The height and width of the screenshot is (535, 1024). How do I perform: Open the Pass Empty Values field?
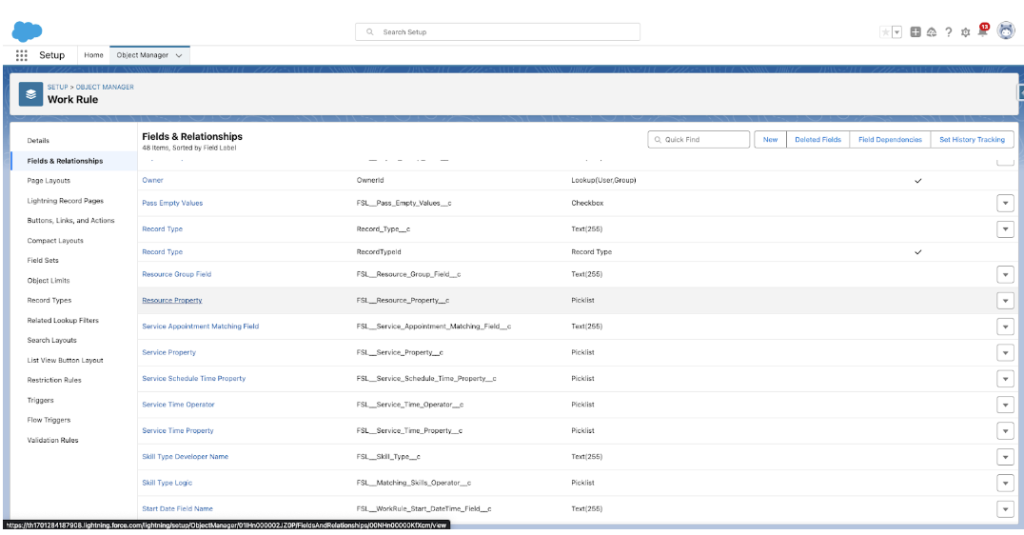pos(172,203)
